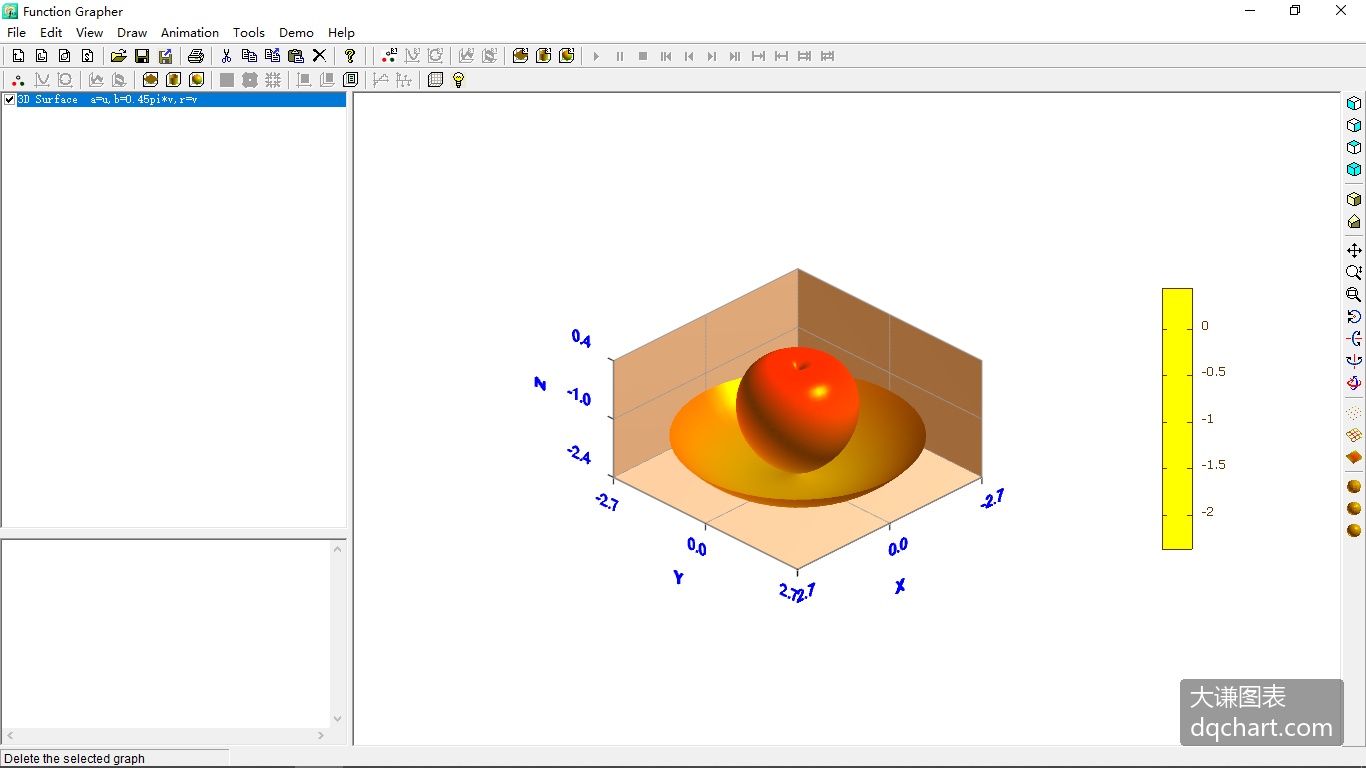Click the Stop animation button
The height and width of the screenshot is (768, 1366).
643,56
